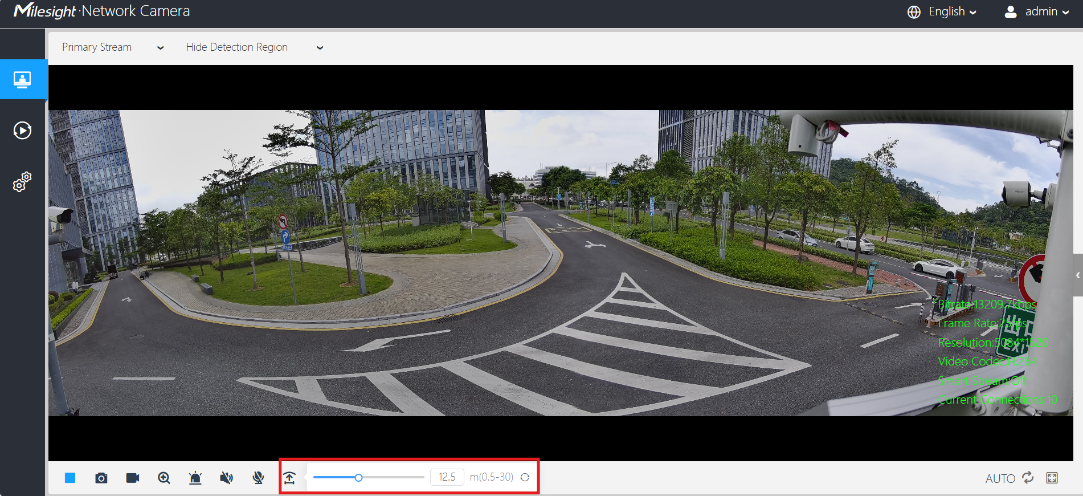Expand the right side panel arrow
This screenshot has height=496, width=1083.
(x=1078, y=275)
